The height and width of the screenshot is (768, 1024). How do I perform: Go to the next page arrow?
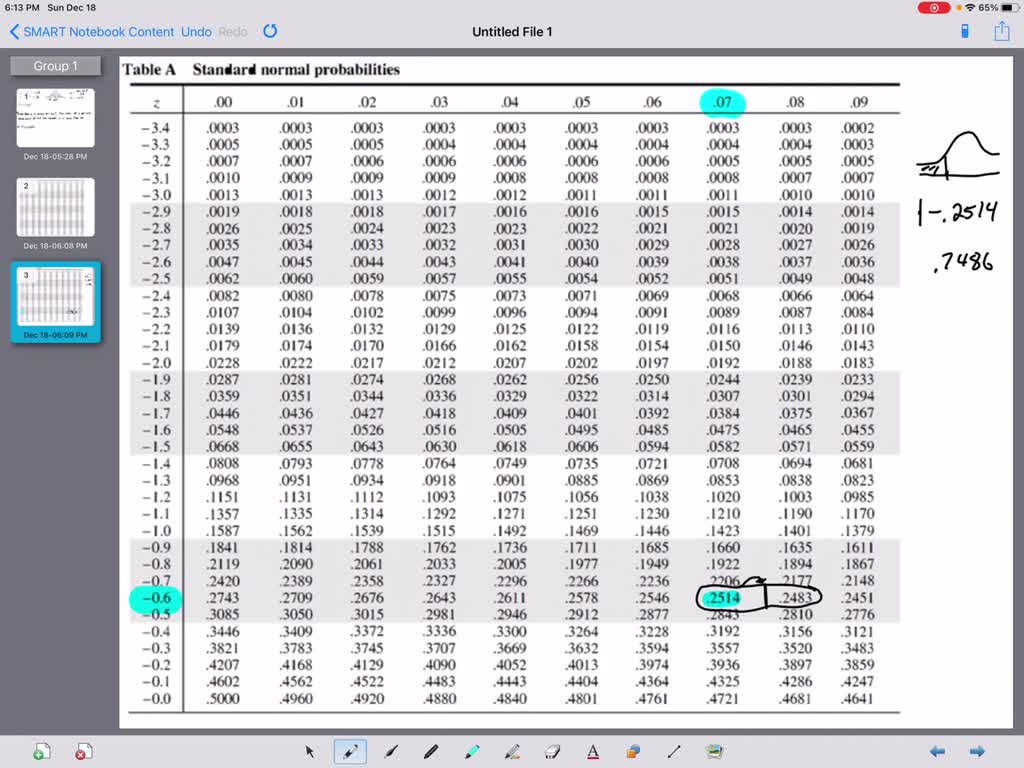(x=977, y=752)
